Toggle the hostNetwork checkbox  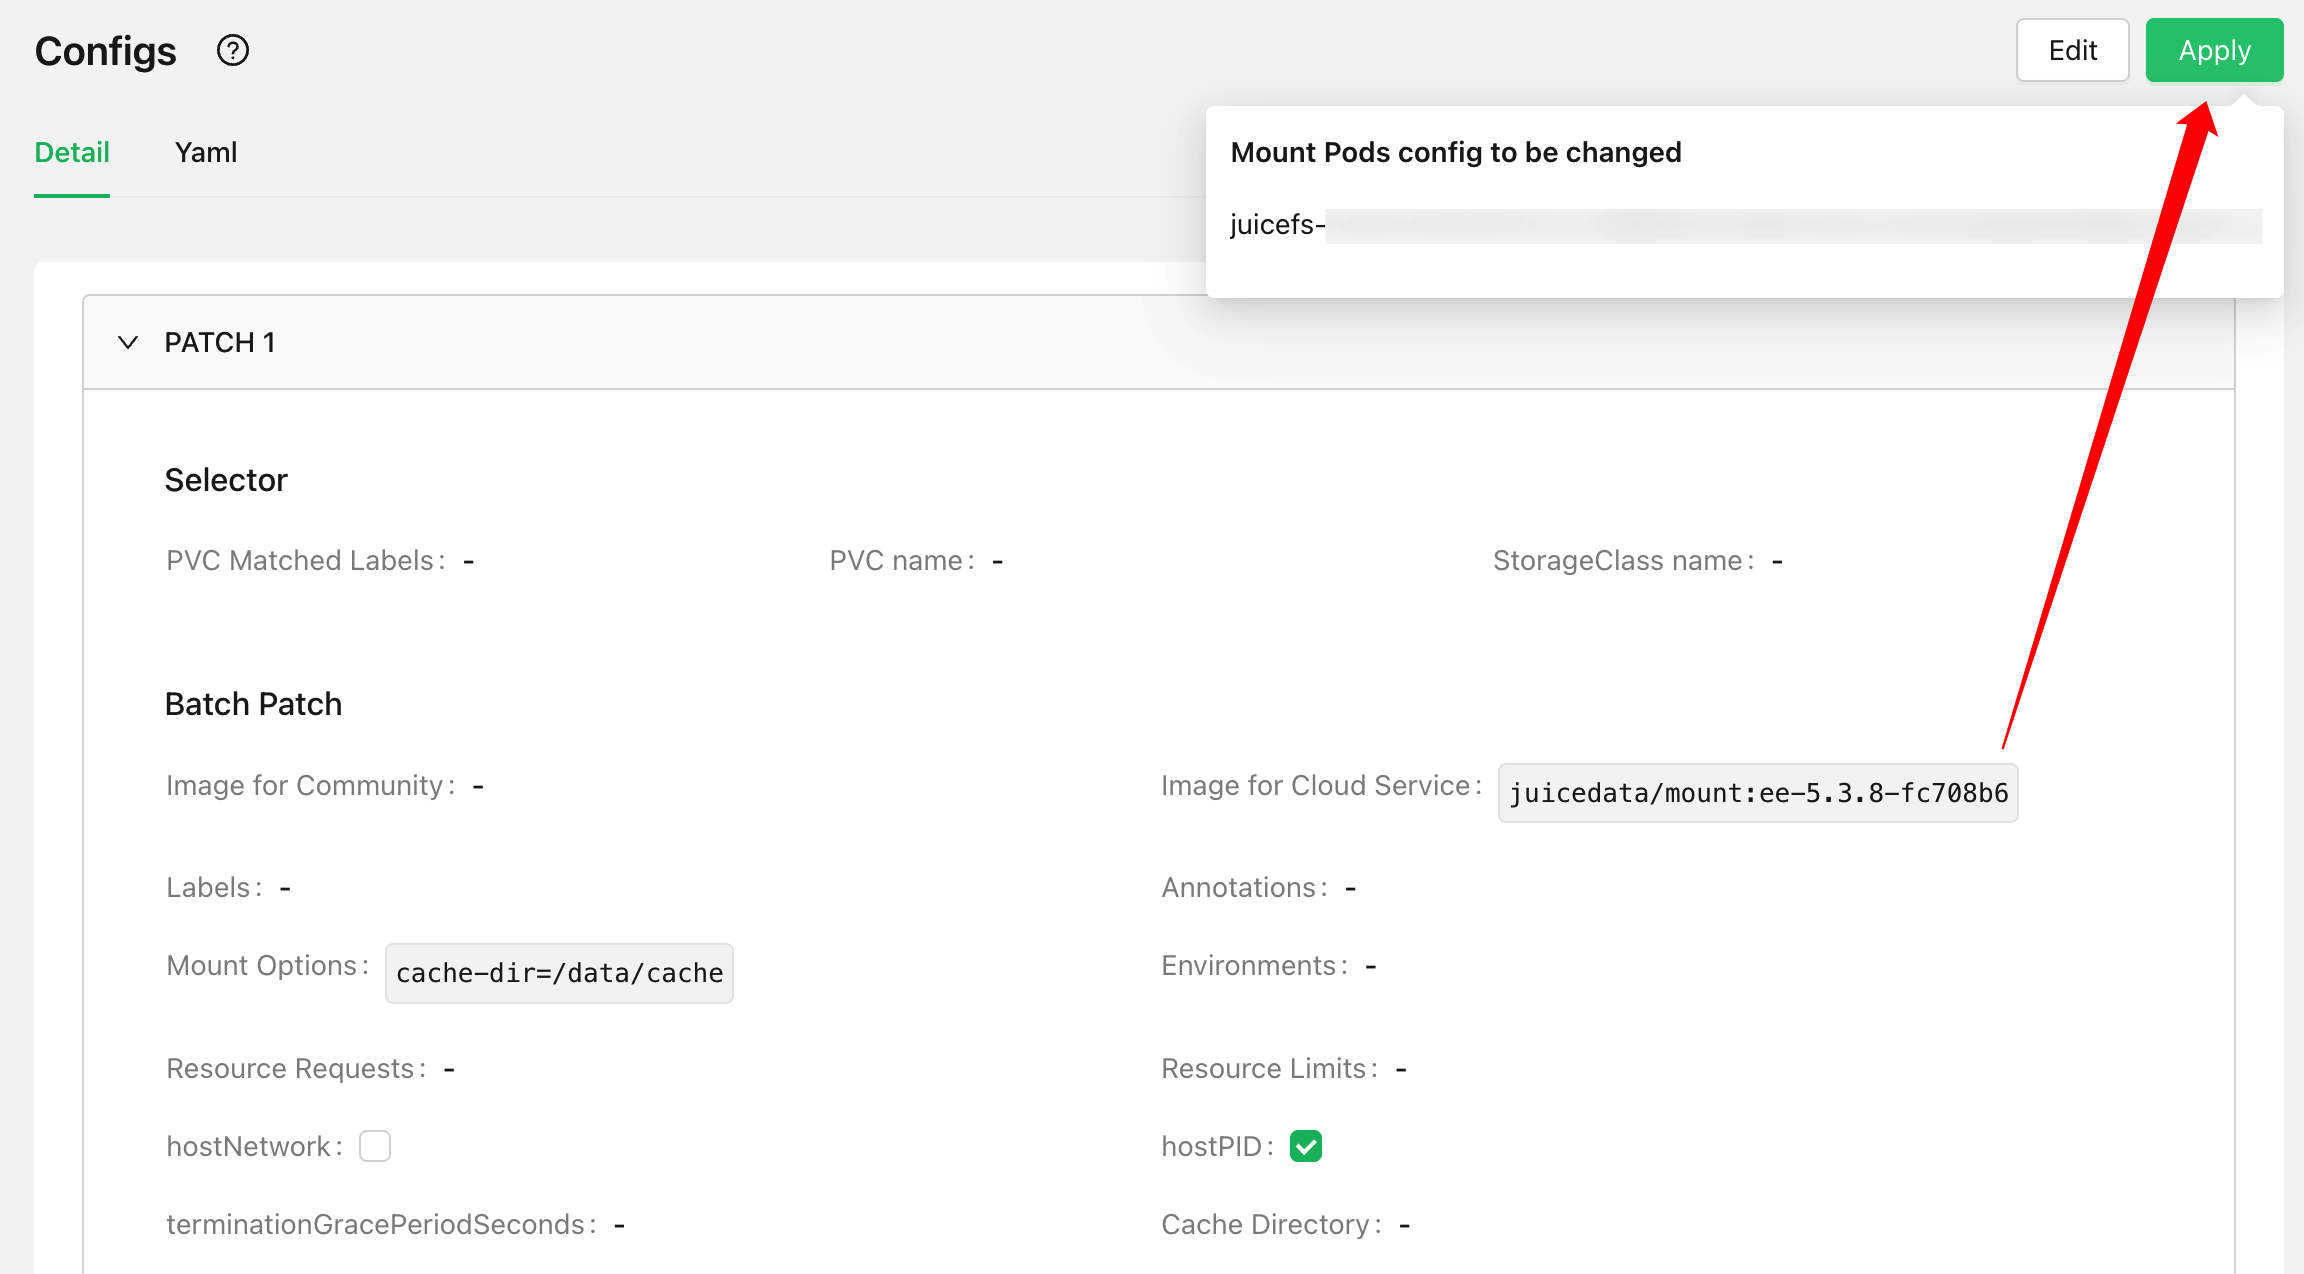point(375,1146)
